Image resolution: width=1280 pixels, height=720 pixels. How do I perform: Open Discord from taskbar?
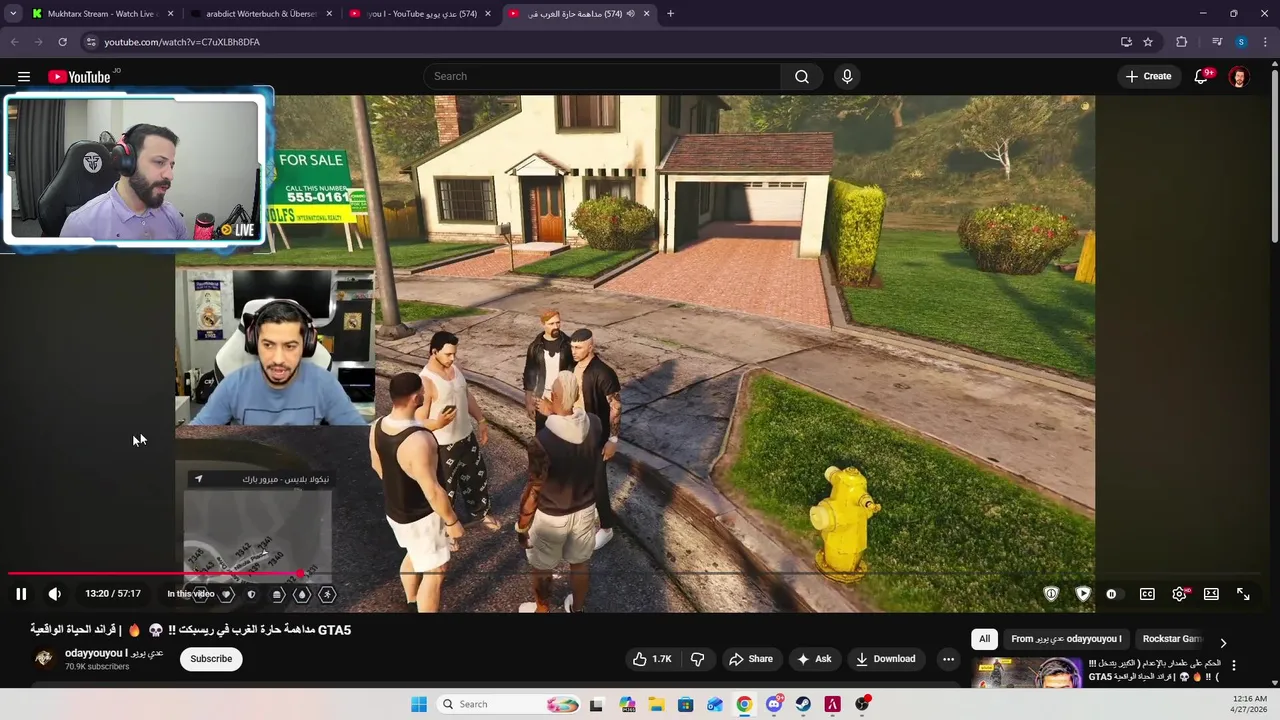point(774,704)
